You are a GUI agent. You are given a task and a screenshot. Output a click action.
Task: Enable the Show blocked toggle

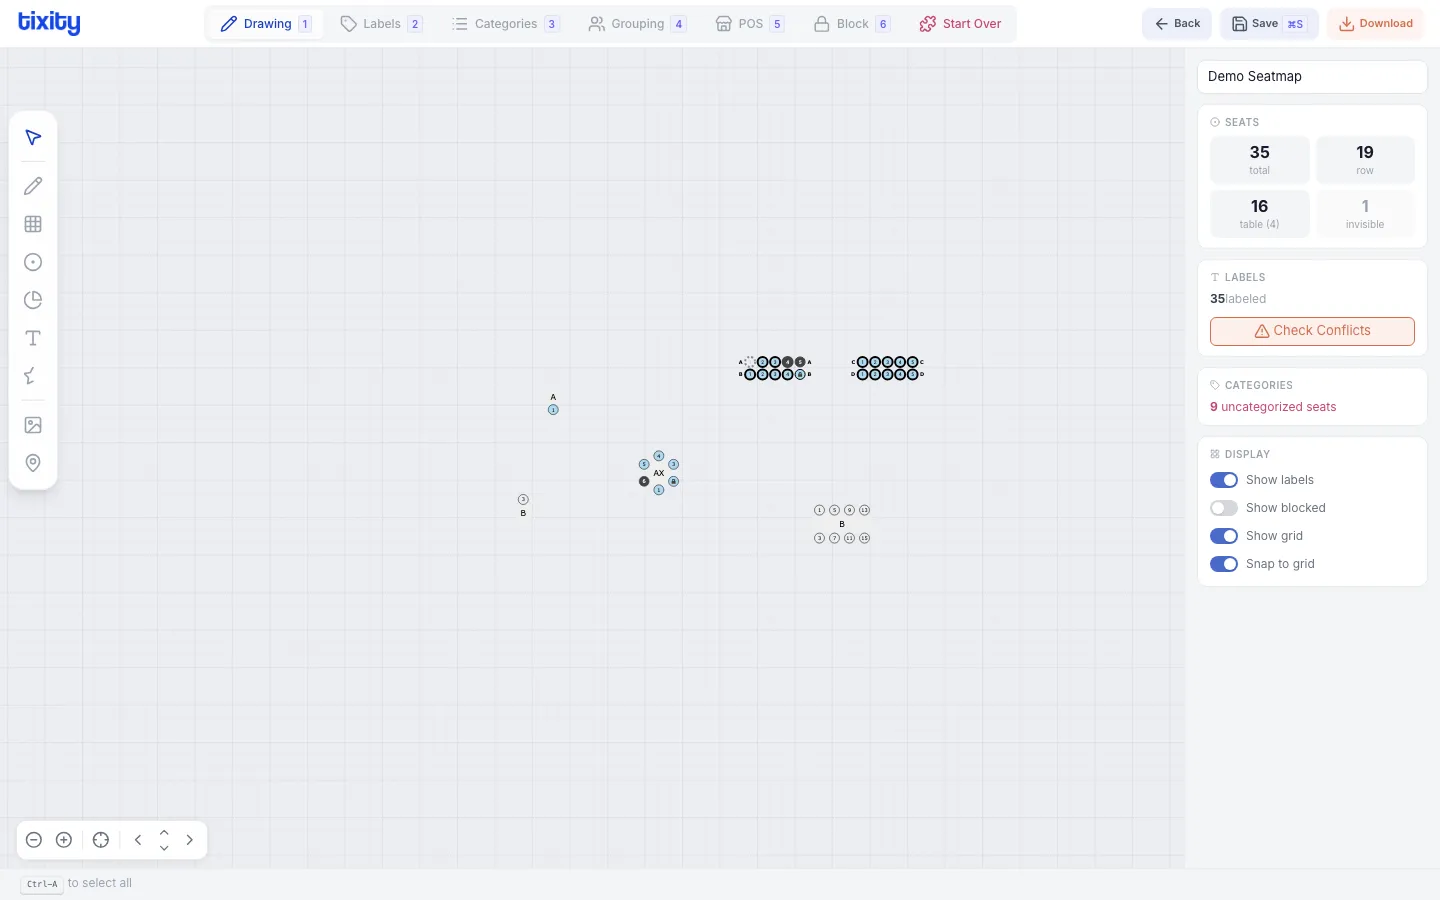(x=1223, y=508)
